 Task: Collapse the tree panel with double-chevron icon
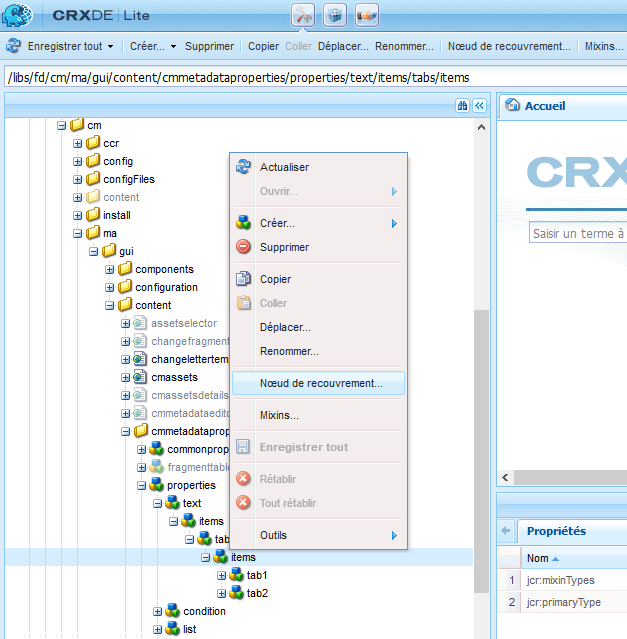point(480,106)
